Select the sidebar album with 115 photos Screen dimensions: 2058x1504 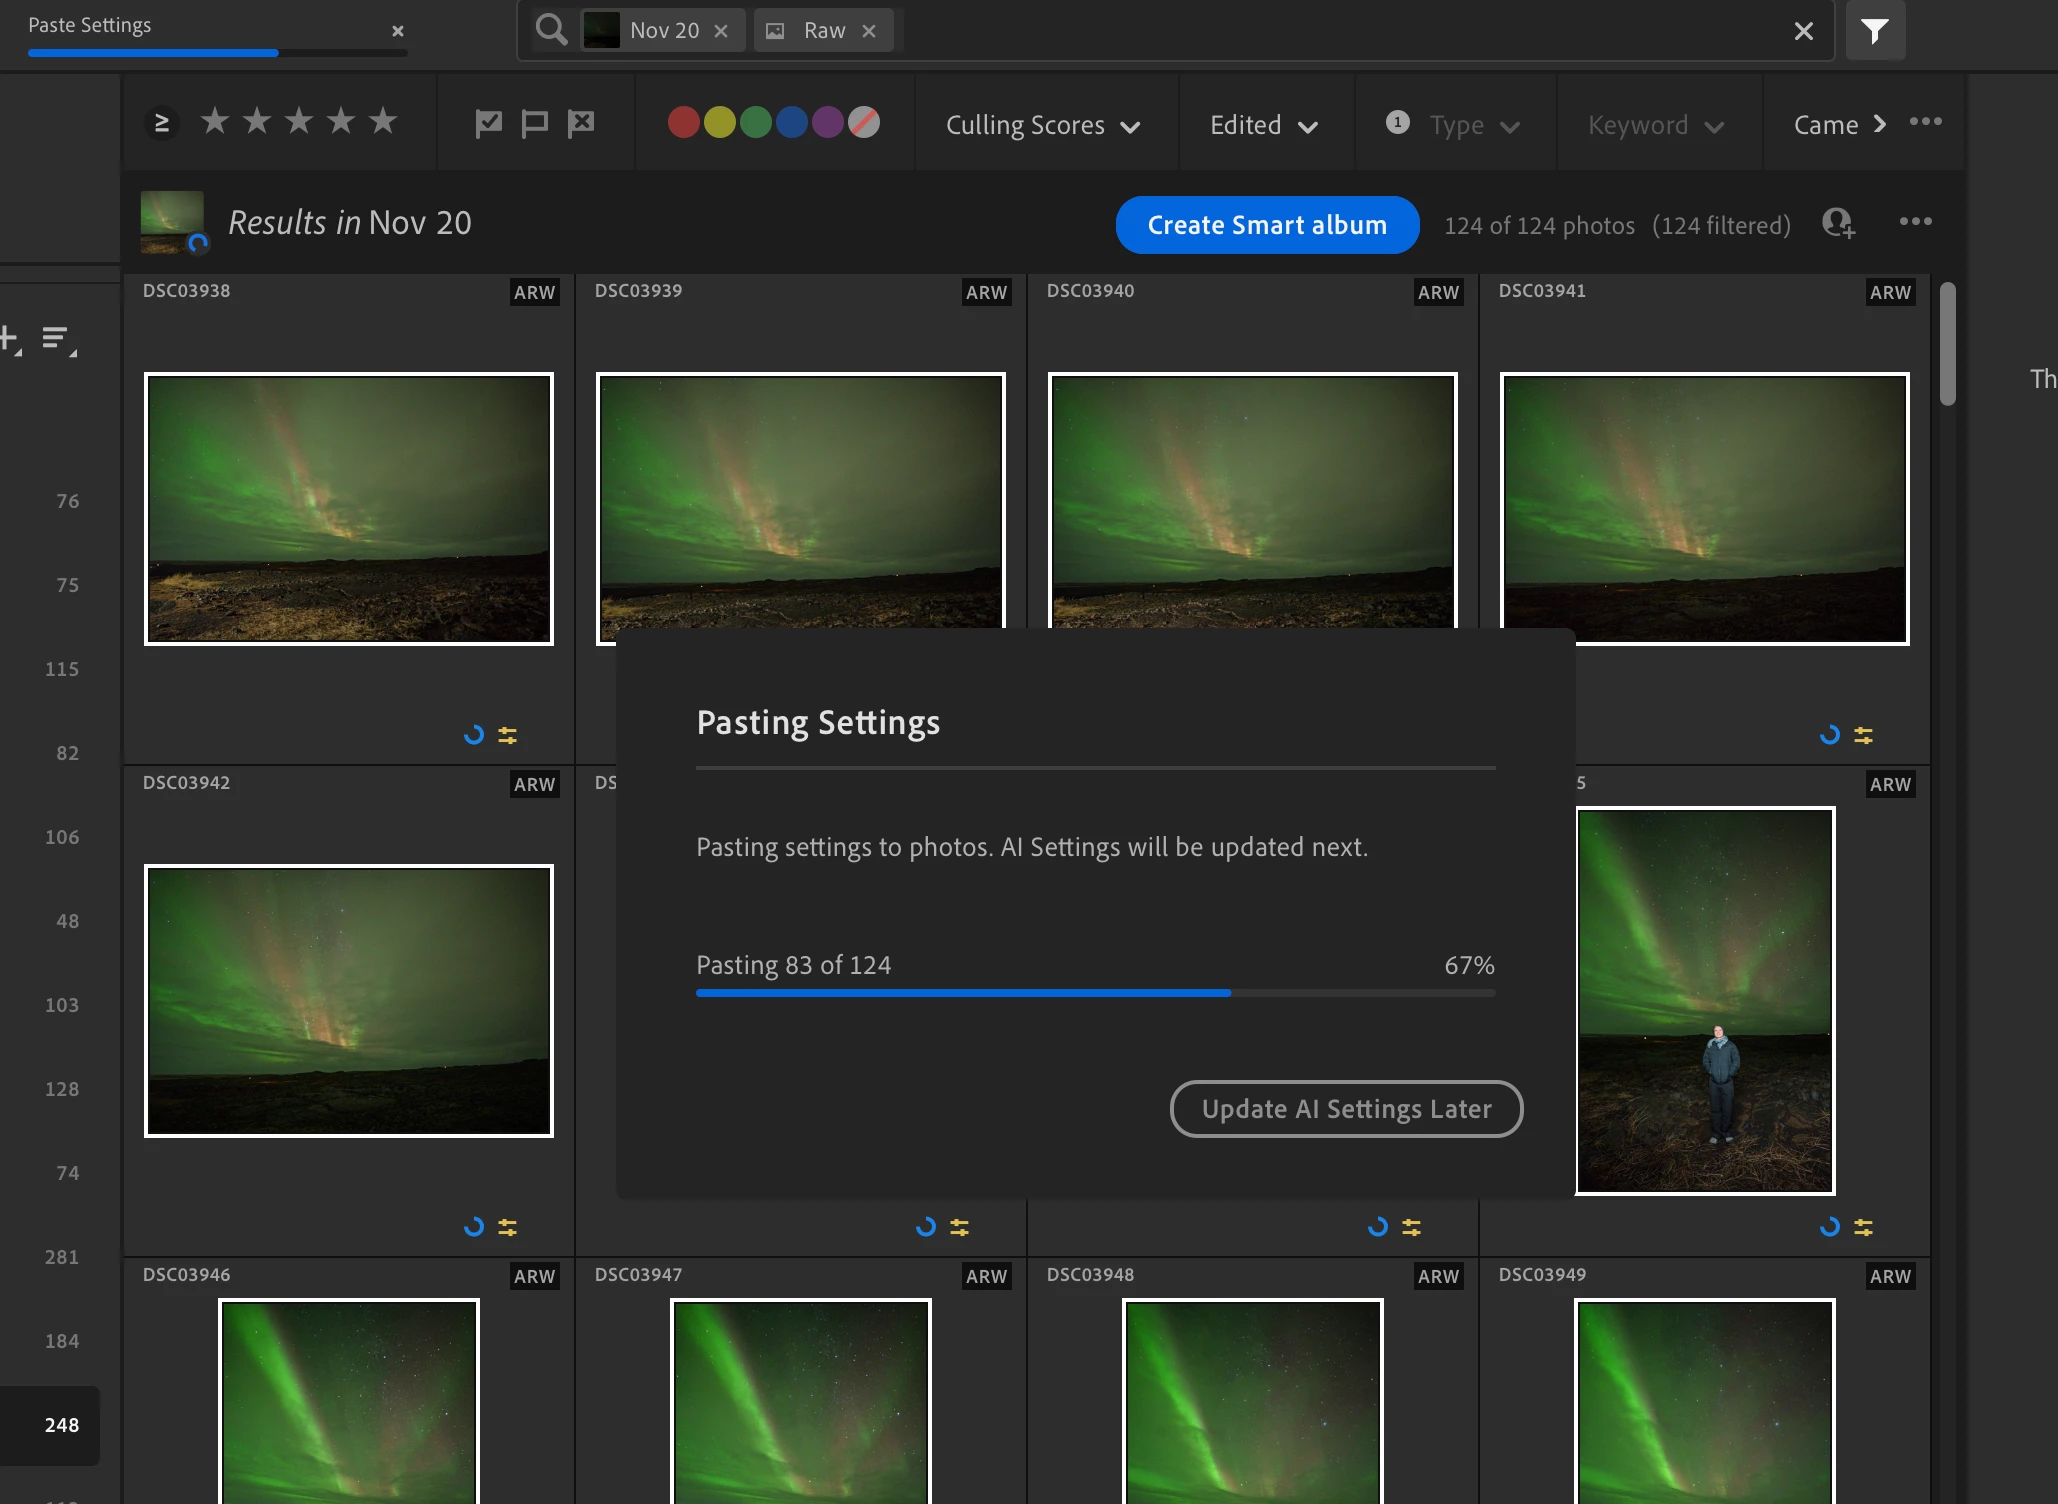[x=61, y=669]
